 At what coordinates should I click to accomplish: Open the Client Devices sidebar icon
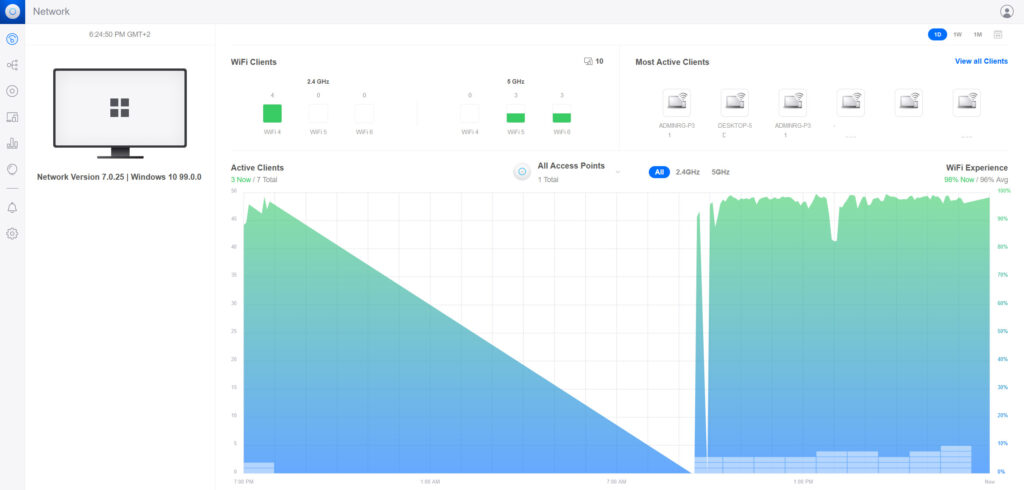12,117
